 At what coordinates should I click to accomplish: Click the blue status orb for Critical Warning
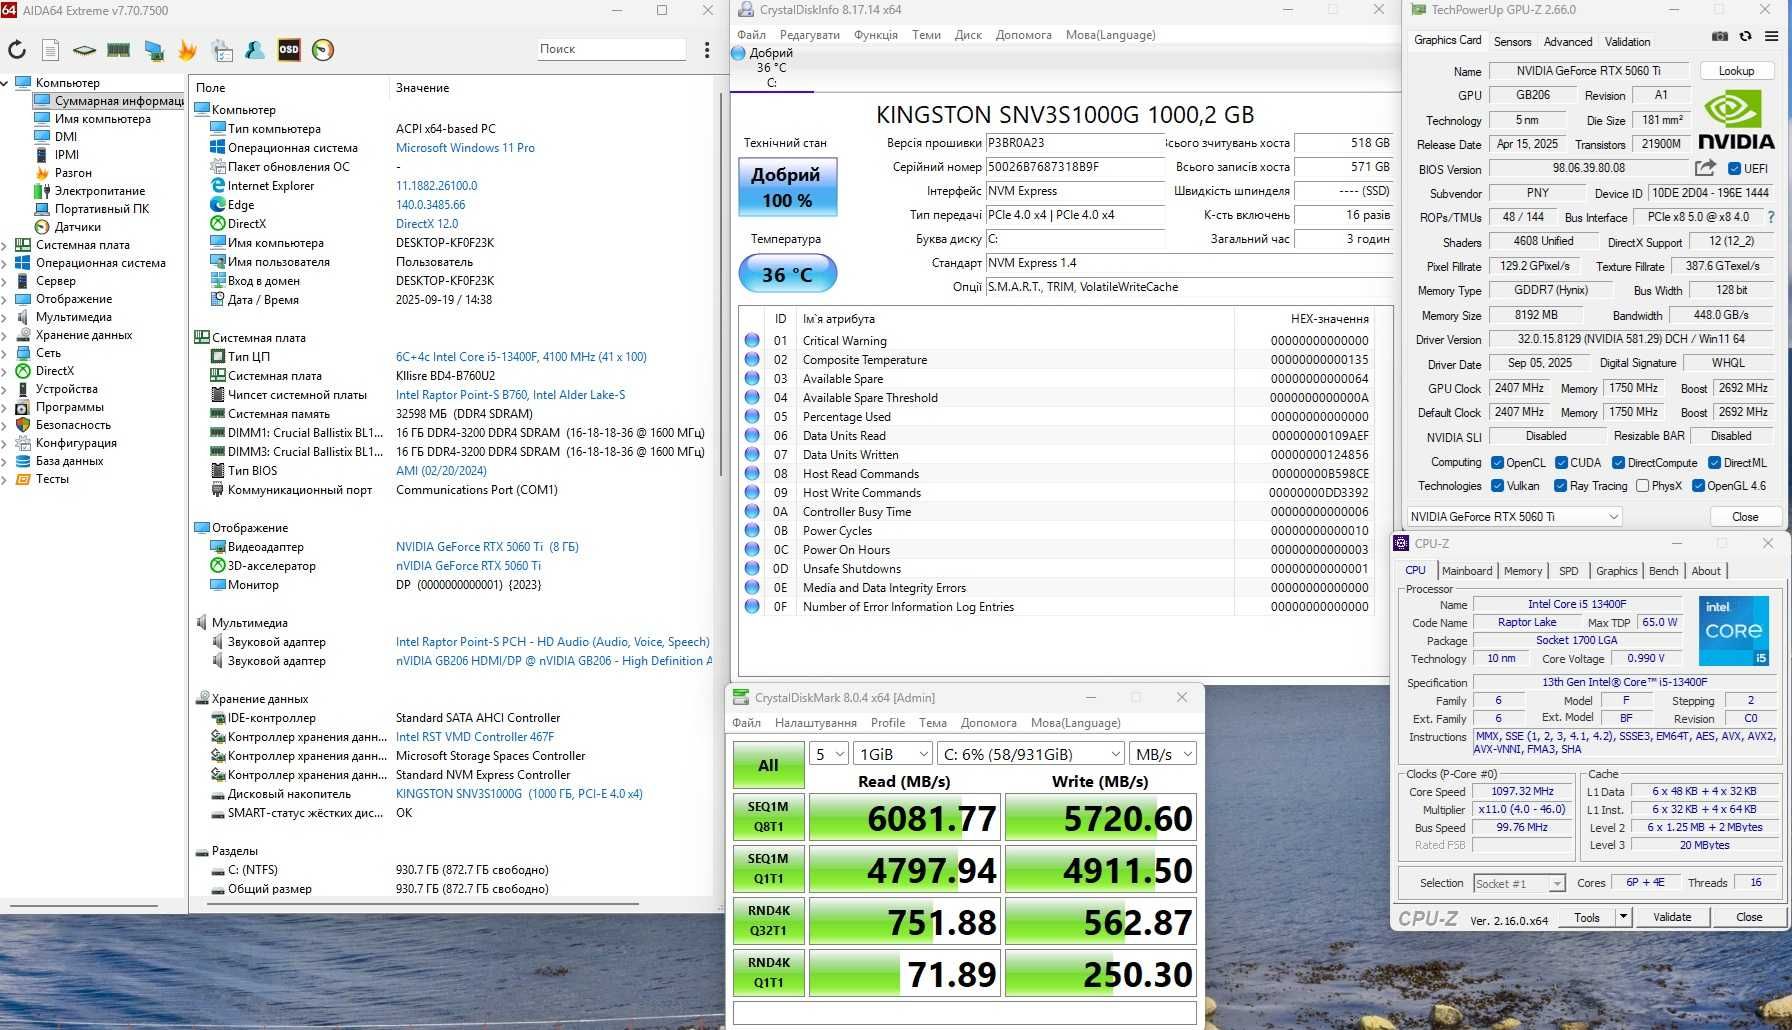[752, 340]
